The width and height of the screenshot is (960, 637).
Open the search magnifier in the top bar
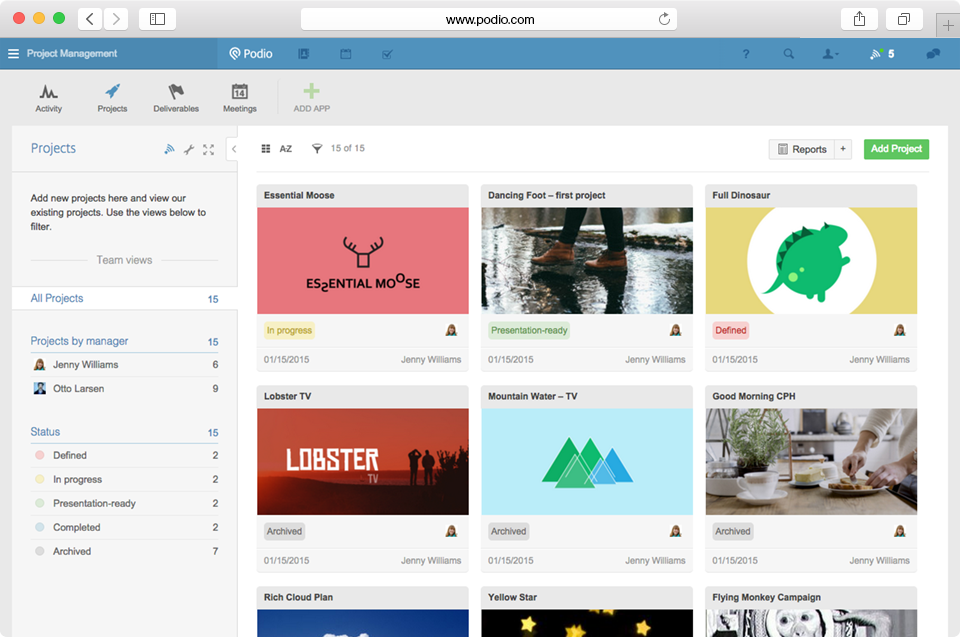pyautogui.click(x=789, y=54)
